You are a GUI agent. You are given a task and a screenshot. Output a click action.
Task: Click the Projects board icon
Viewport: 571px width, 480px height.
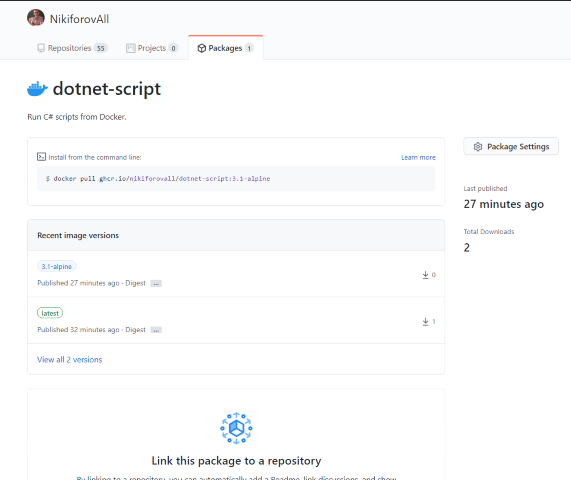pos(130,48)
